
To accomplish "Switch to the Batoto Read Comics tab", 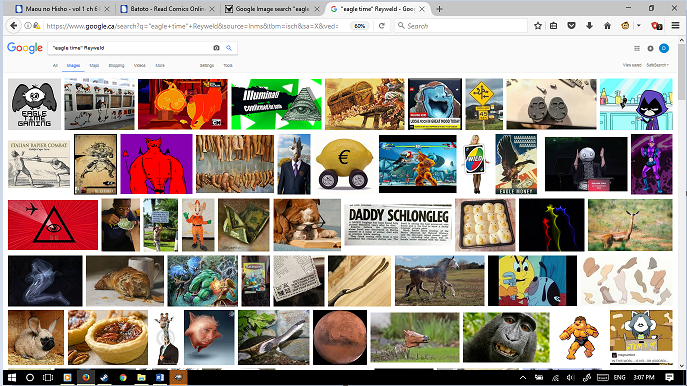I will click(x=167, y=9).
